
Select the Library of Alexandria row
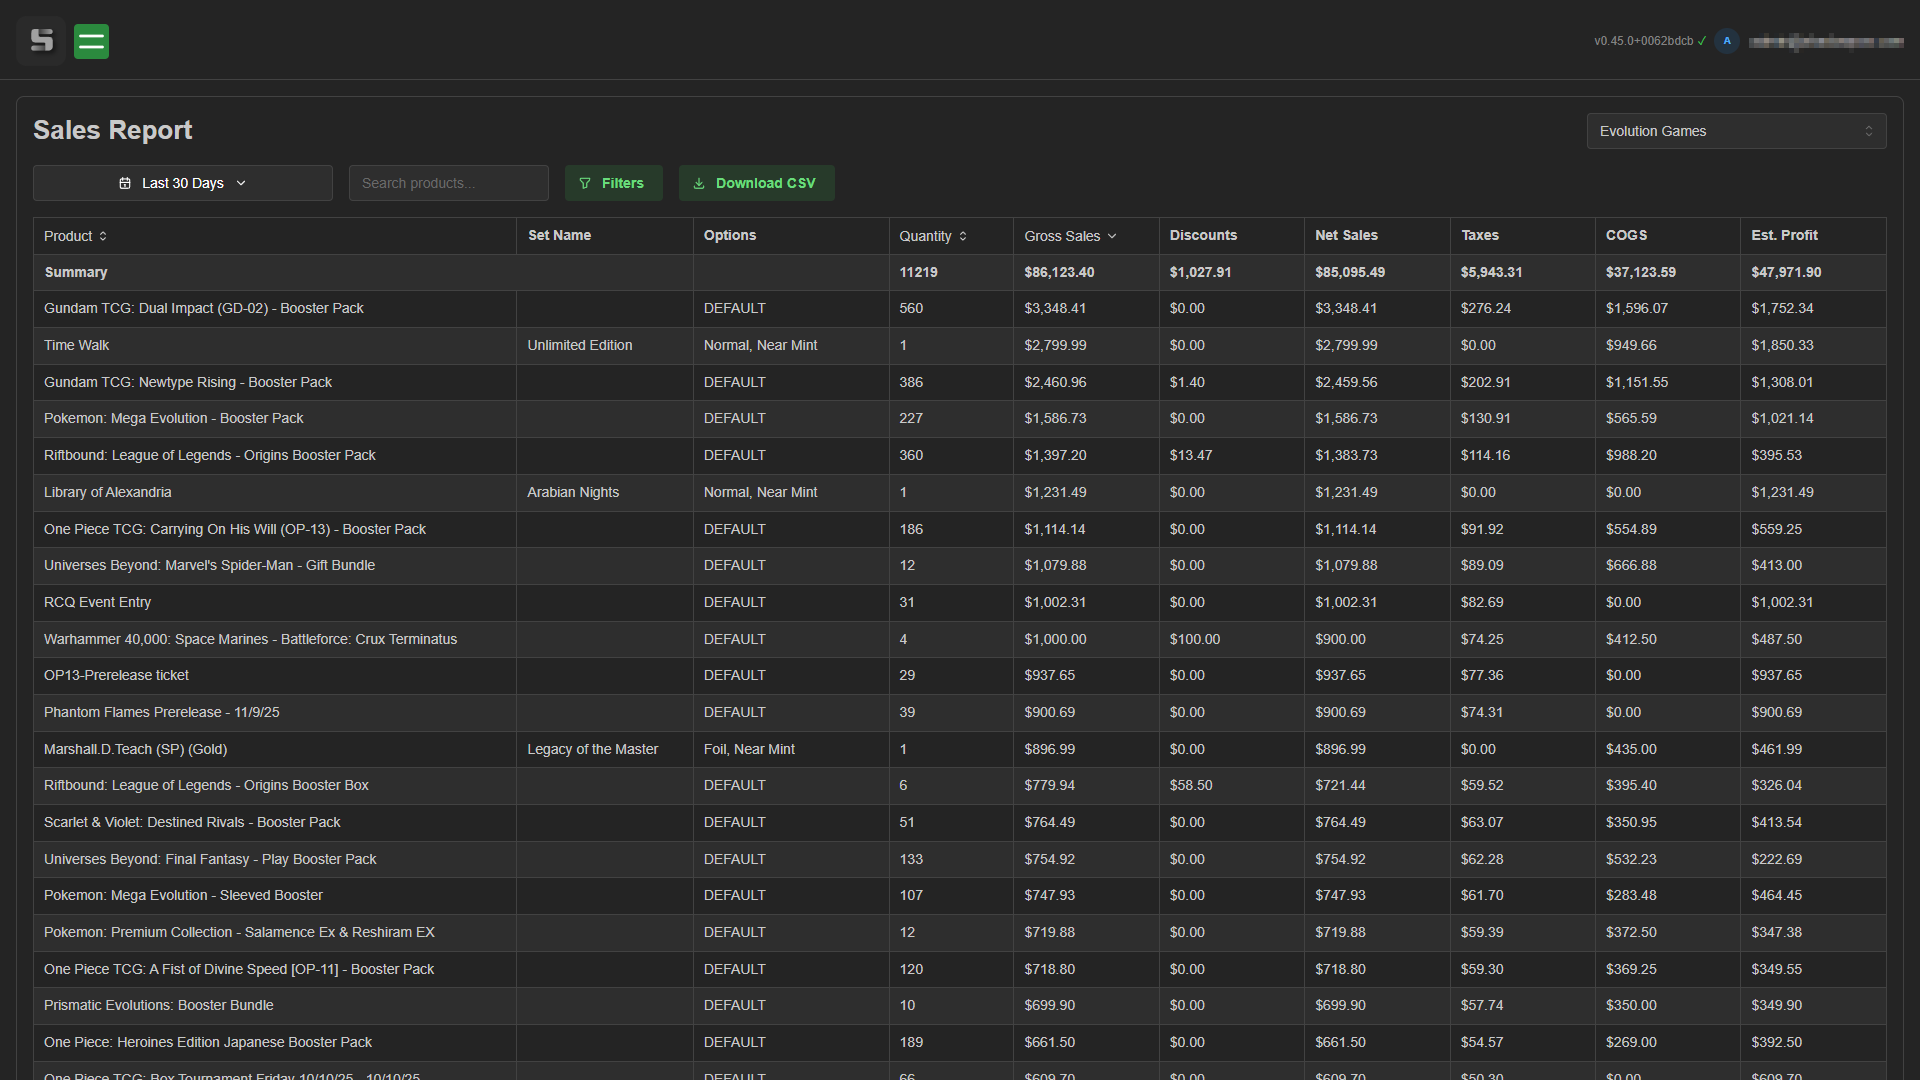pyautogui.click(x=108, y=492)
